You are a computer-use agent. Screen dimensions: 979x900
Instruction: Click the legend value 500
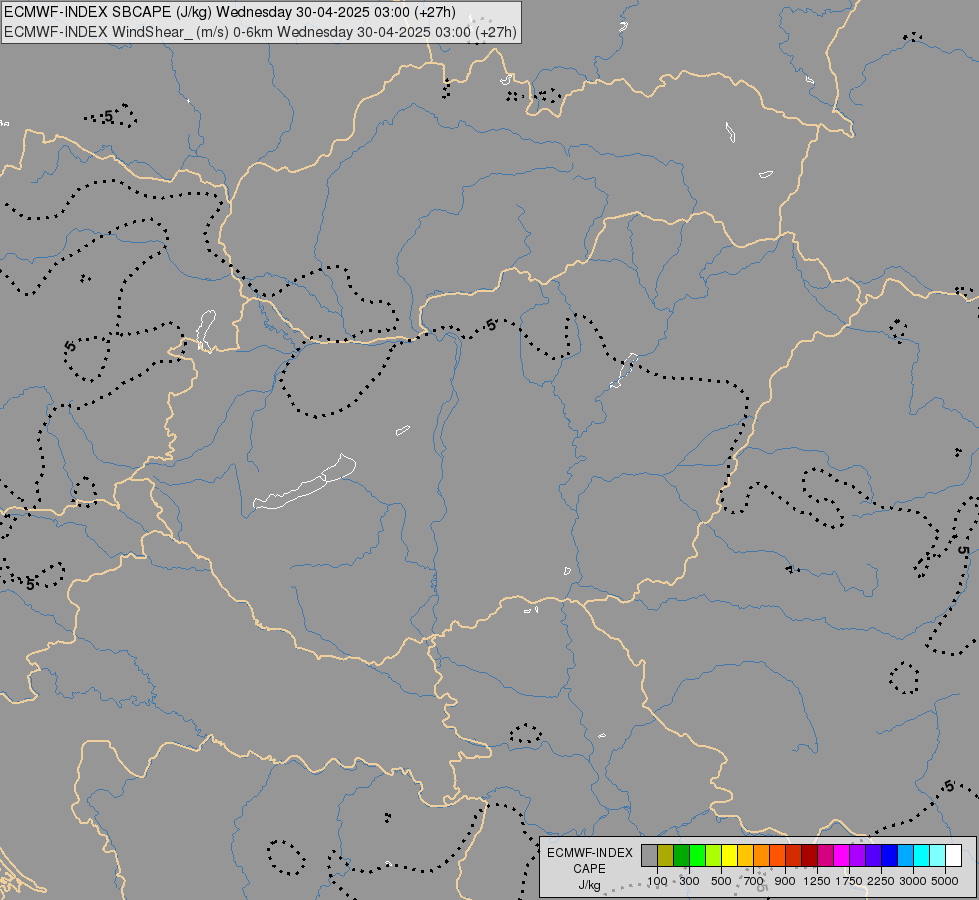[721, 881]
